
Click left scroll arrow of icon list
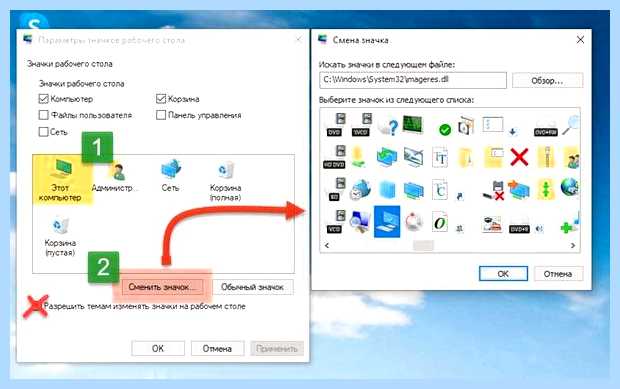tap(327, 245)
